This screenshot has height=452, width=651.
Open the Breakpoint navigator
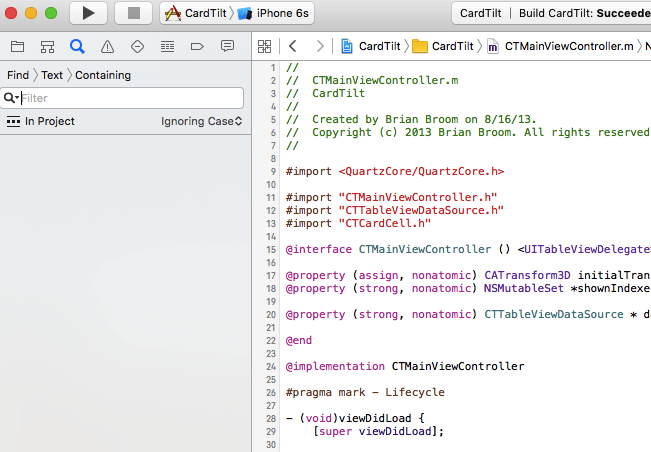coord(197,46)
